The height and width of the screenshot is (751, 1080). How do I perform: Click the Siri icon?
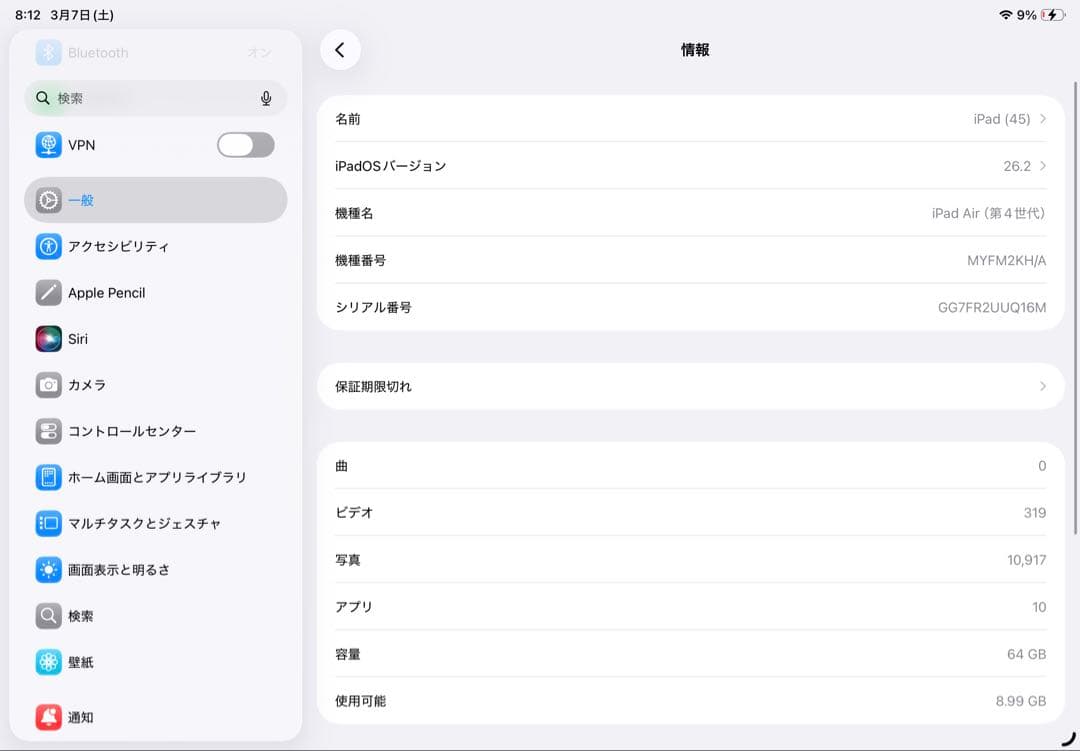tap(48, 339)
